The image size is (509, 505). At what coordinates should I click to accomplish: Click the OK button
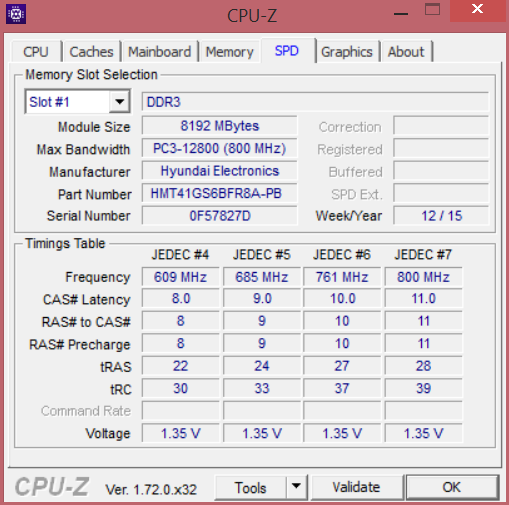tap(452, 487)
